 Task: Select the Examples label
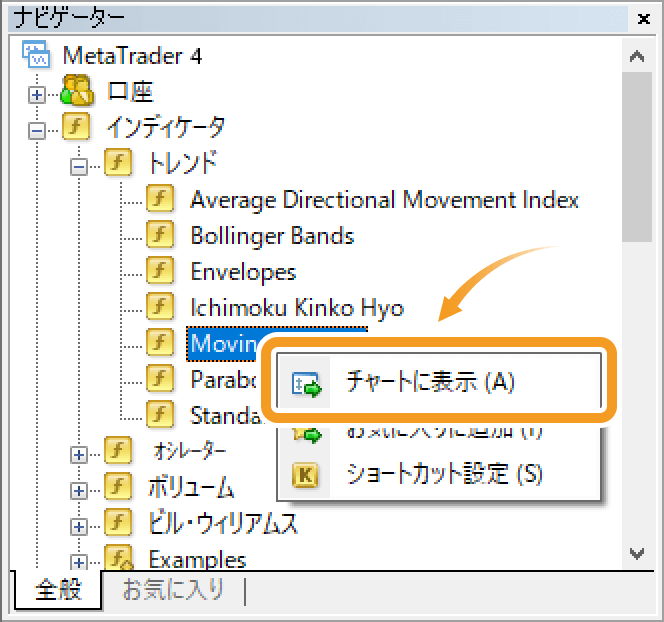pyautogui.click(x=197, y=559)
